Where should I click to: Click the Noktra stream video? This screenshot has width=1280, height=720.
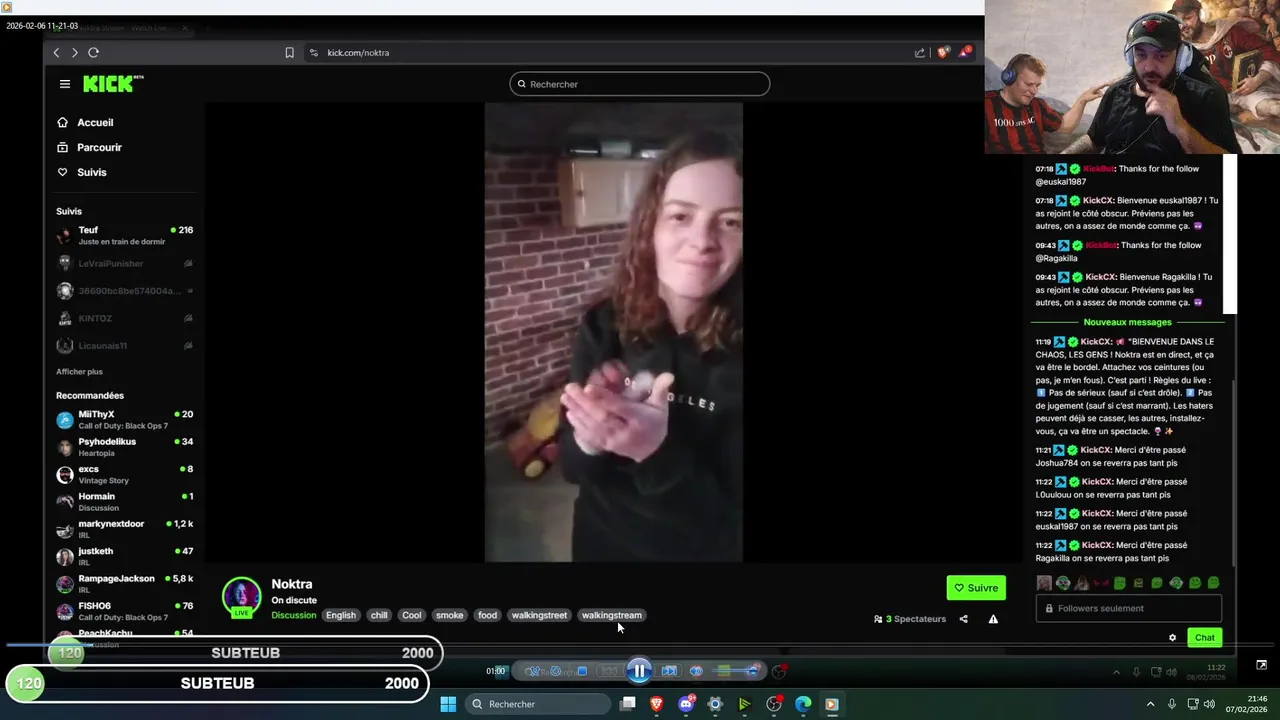[x=613, y=332]
